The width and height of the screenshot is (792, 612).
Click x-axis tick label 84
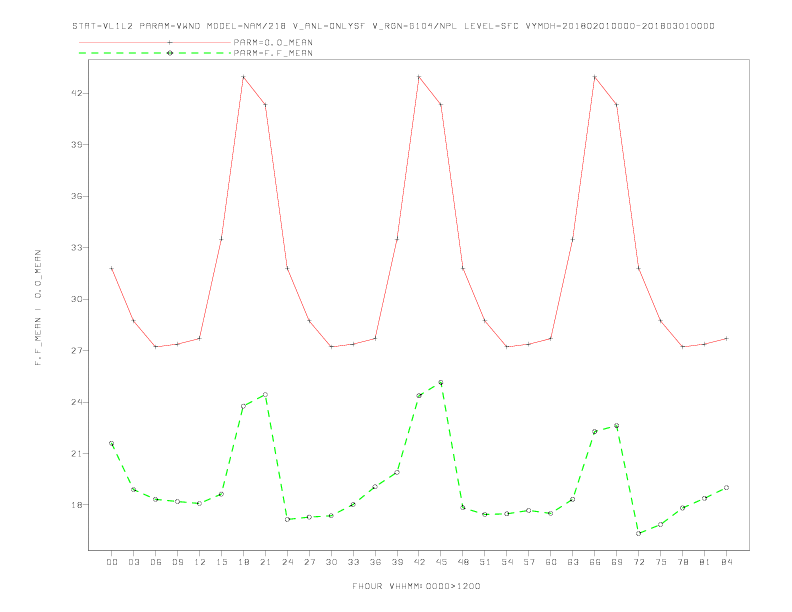[726, 562]
